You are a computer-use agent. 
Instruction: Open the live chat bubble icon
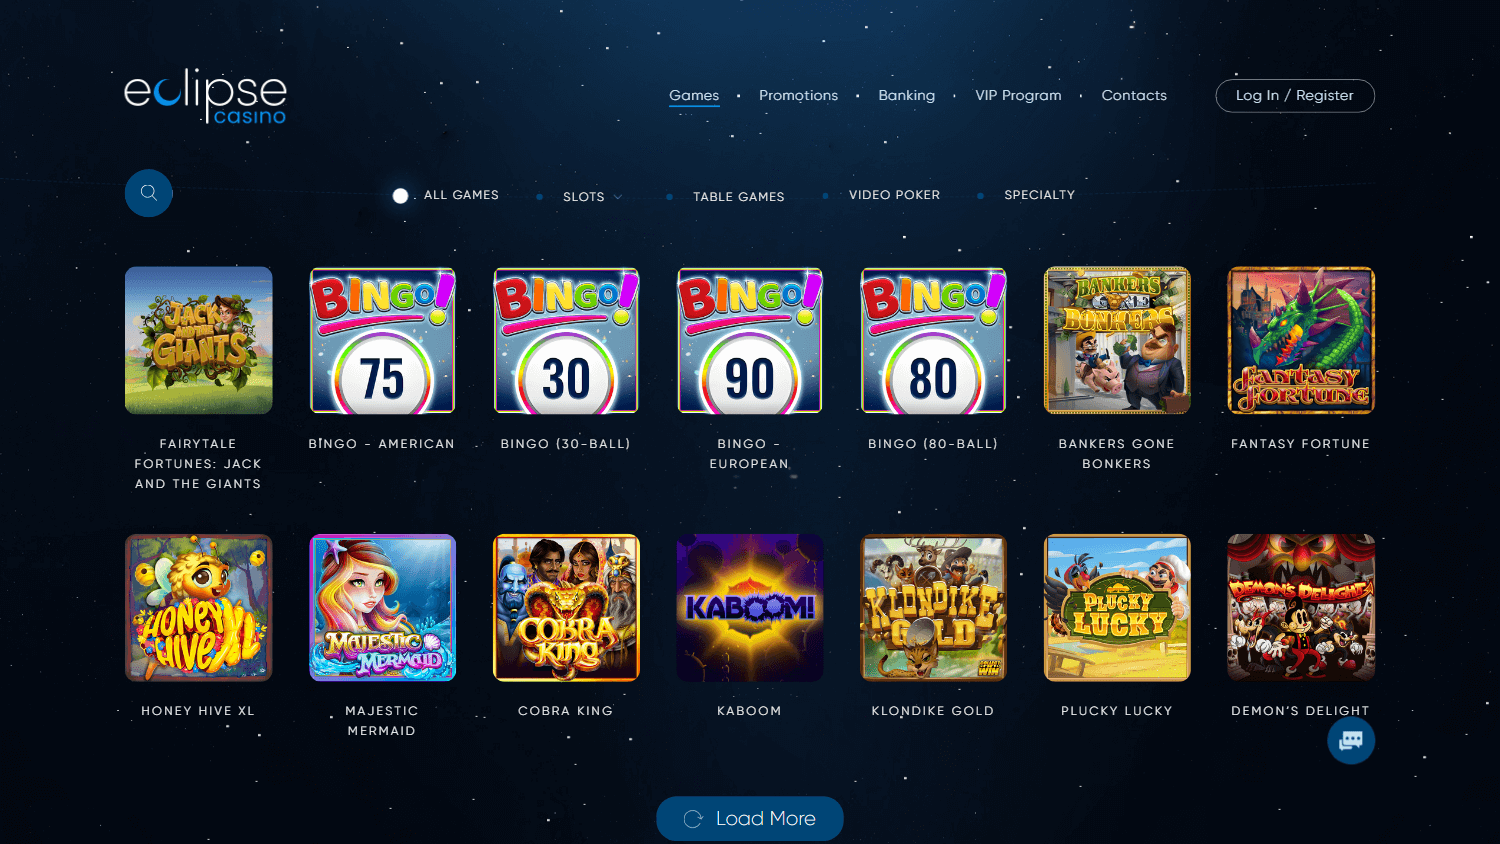[1351, 740]
